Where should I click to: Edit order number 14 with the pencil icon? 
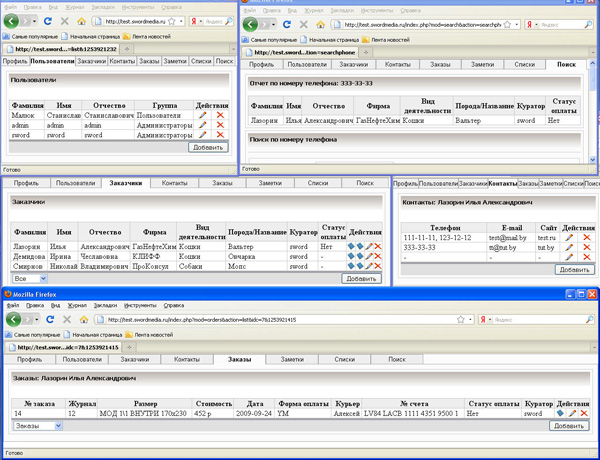571,413
